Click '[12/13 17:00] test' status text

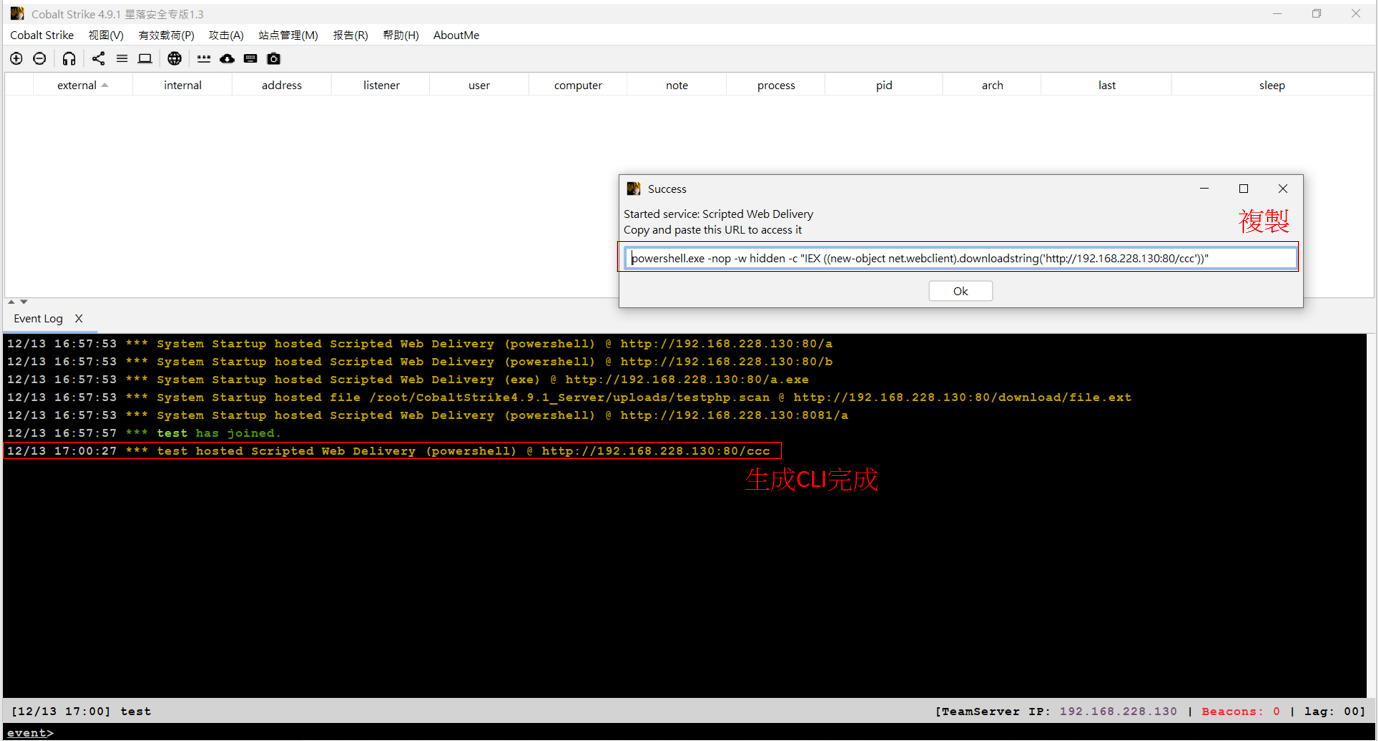pos(81,712)
